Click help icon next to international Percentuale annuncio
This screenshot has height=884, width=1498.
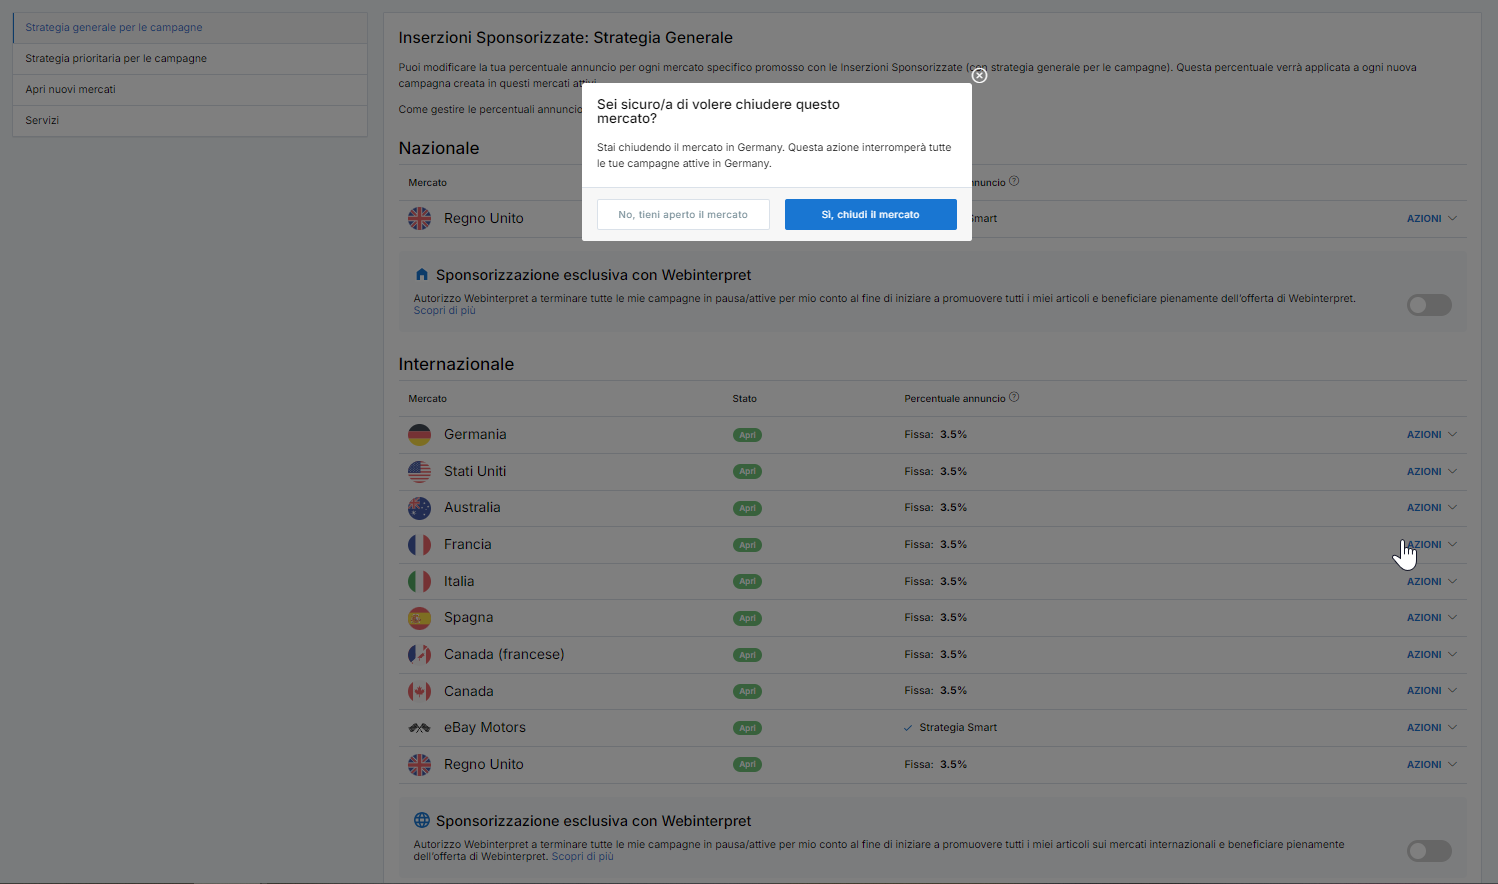point(1014,397)
